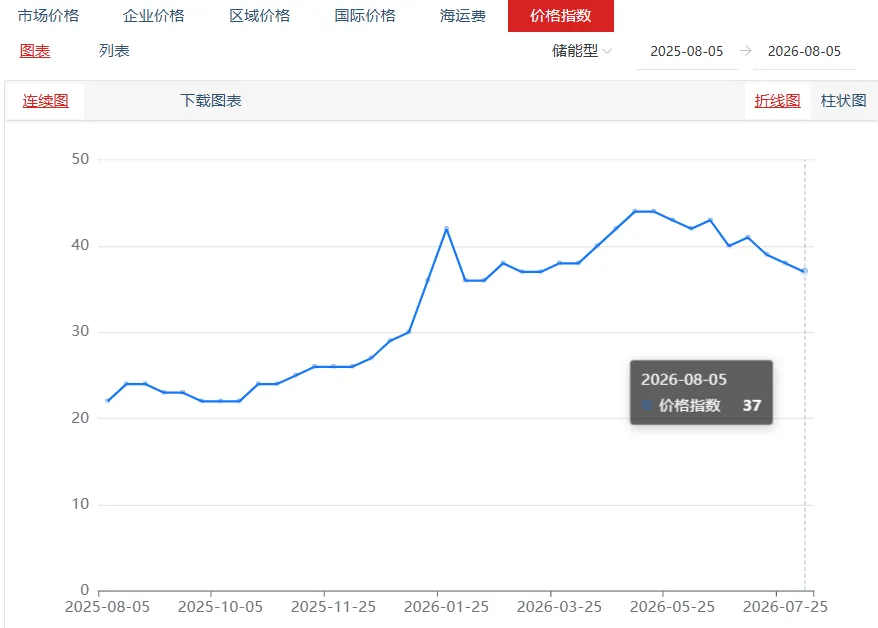Click the y-axis label 30
This screenshot has height=628, width=878.
click(81, 331)
